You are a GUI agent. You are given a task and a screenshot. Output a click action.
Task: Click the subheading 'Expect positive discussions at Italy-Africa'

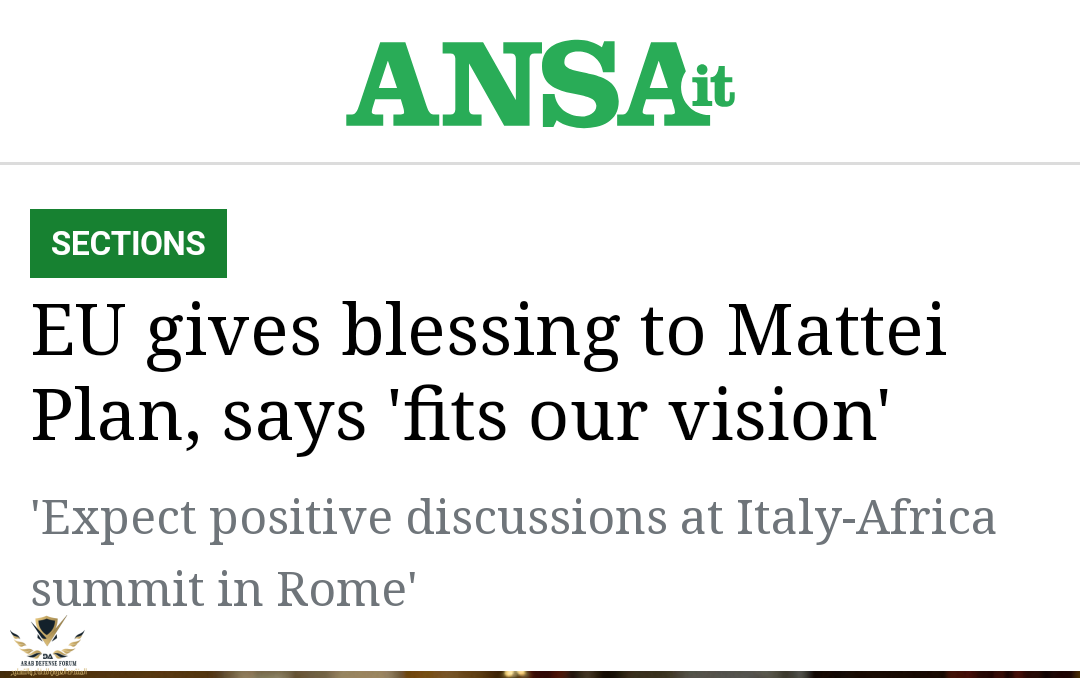point(514,520)
